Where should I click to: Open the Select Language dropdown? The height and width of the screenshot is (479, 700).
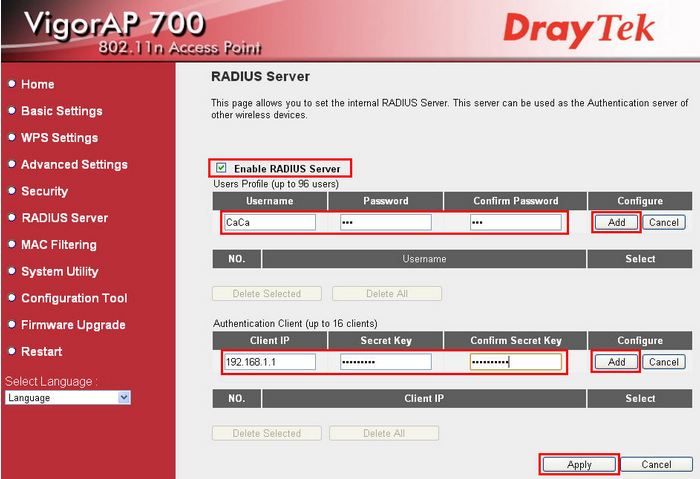click(68, 397)
